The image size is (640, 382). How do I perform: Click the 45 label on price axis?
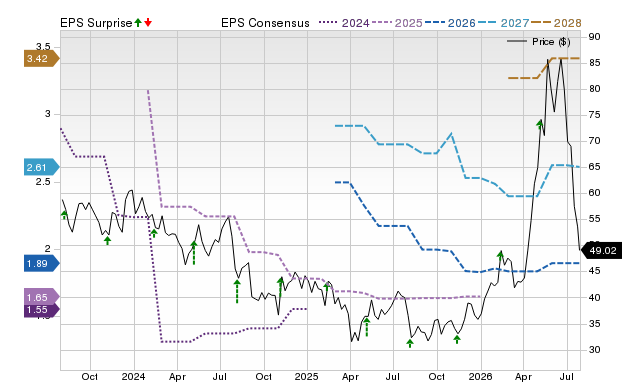(x=594, y=271)
